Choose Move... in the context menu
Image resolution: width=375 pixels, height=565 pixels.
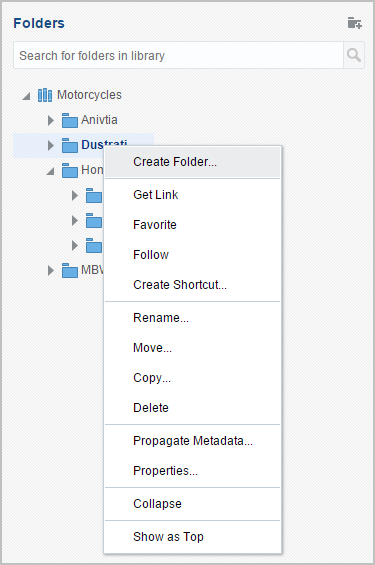click(192, 348)
